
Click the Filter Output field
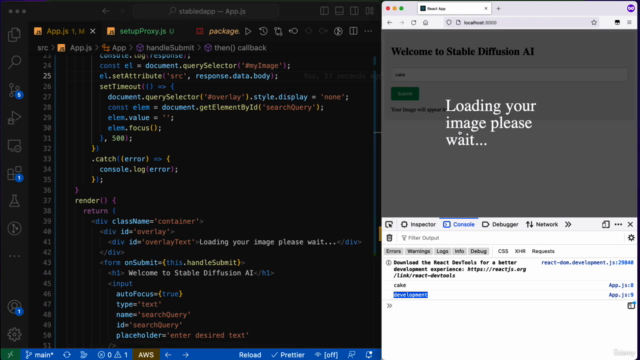(x=510, y=238)
